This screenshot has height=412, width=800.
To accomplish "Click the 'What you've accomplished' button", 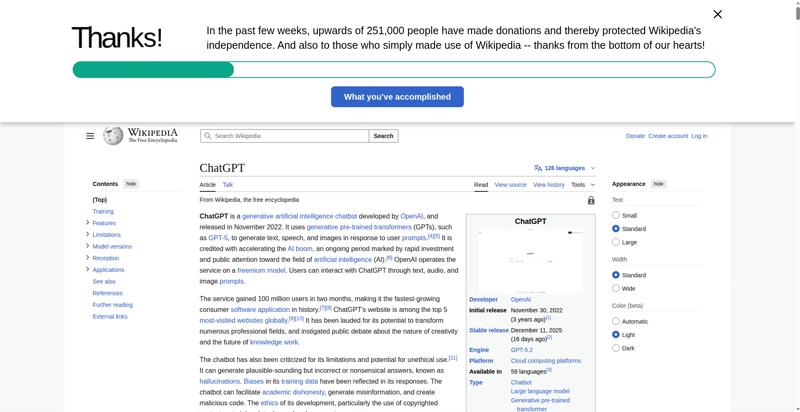I will click(x=397, y=97).
